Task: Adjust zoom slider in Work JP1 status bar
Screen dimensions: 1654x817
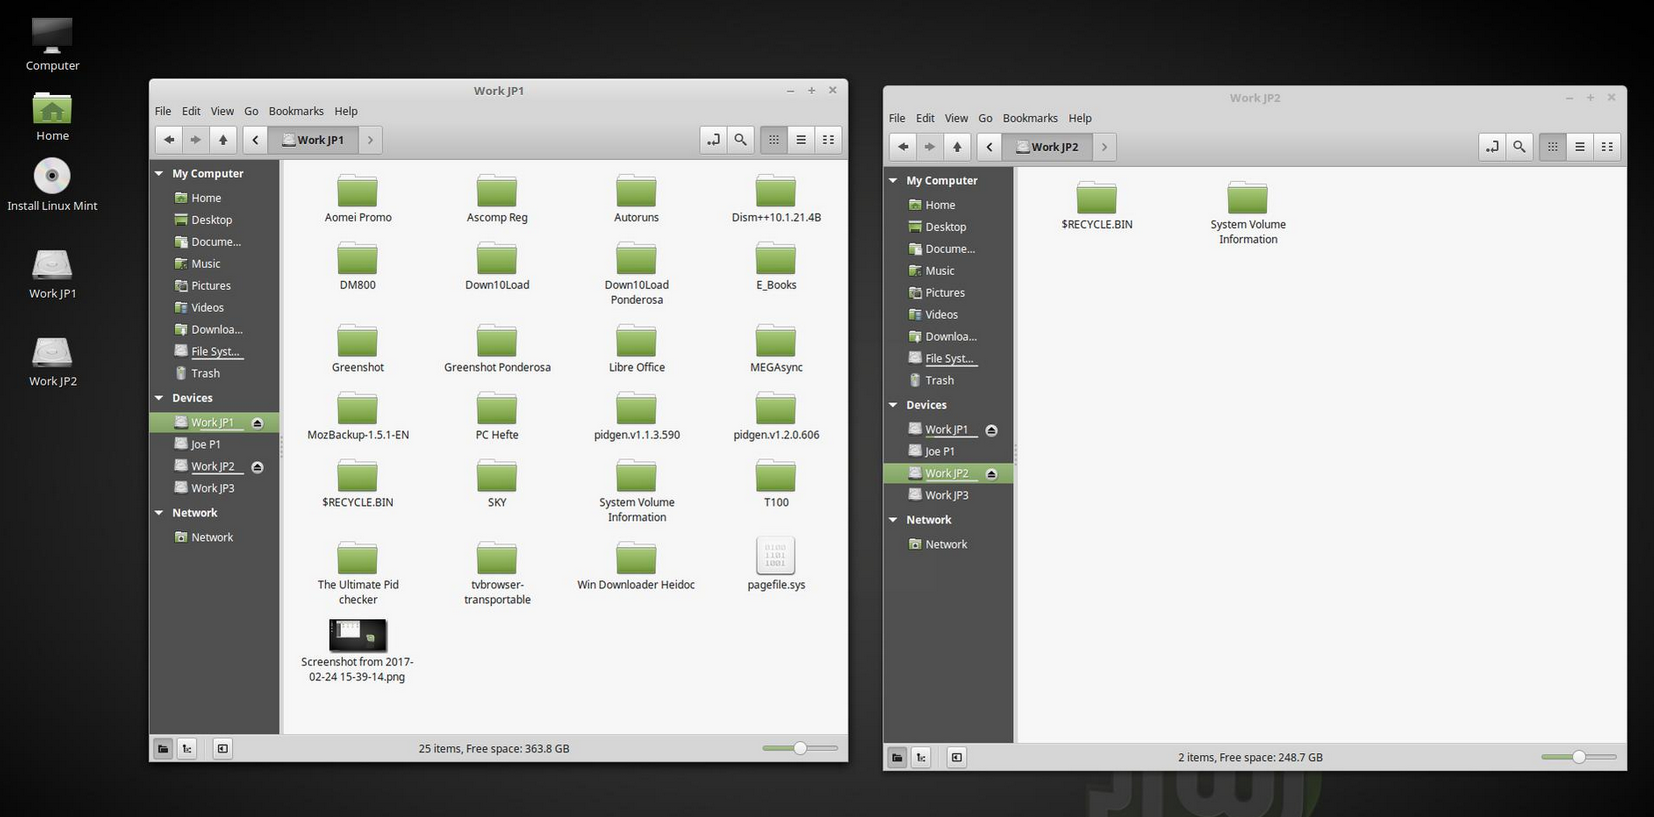Action: [800, 748]
